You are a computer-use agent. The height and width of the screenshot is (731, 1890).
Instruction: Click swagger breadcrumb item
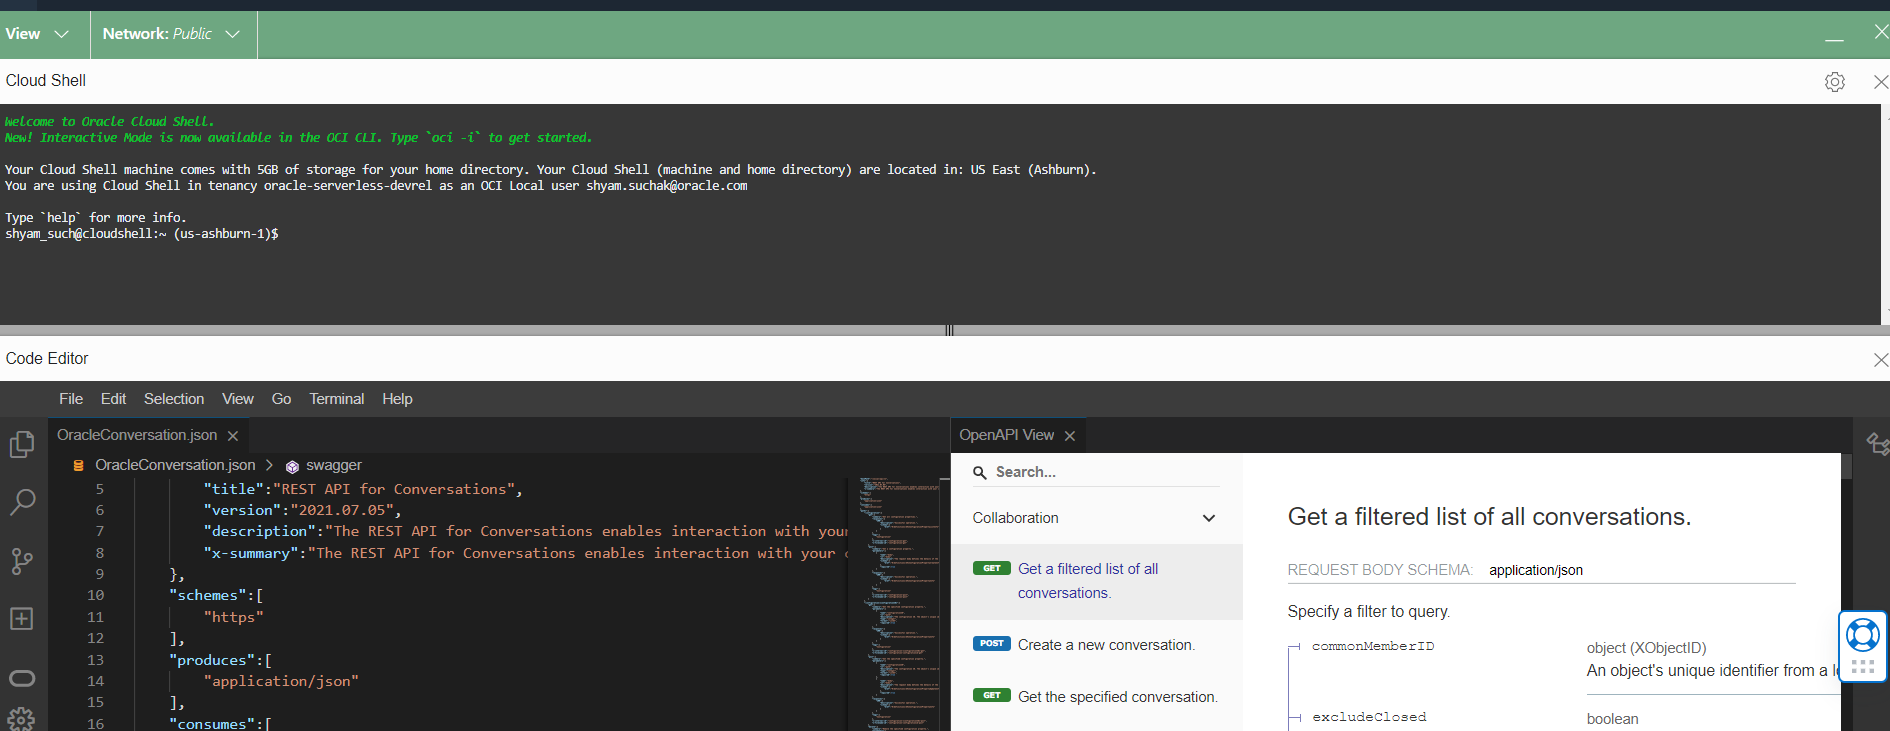pyautogui.click(x=334, y=466)
